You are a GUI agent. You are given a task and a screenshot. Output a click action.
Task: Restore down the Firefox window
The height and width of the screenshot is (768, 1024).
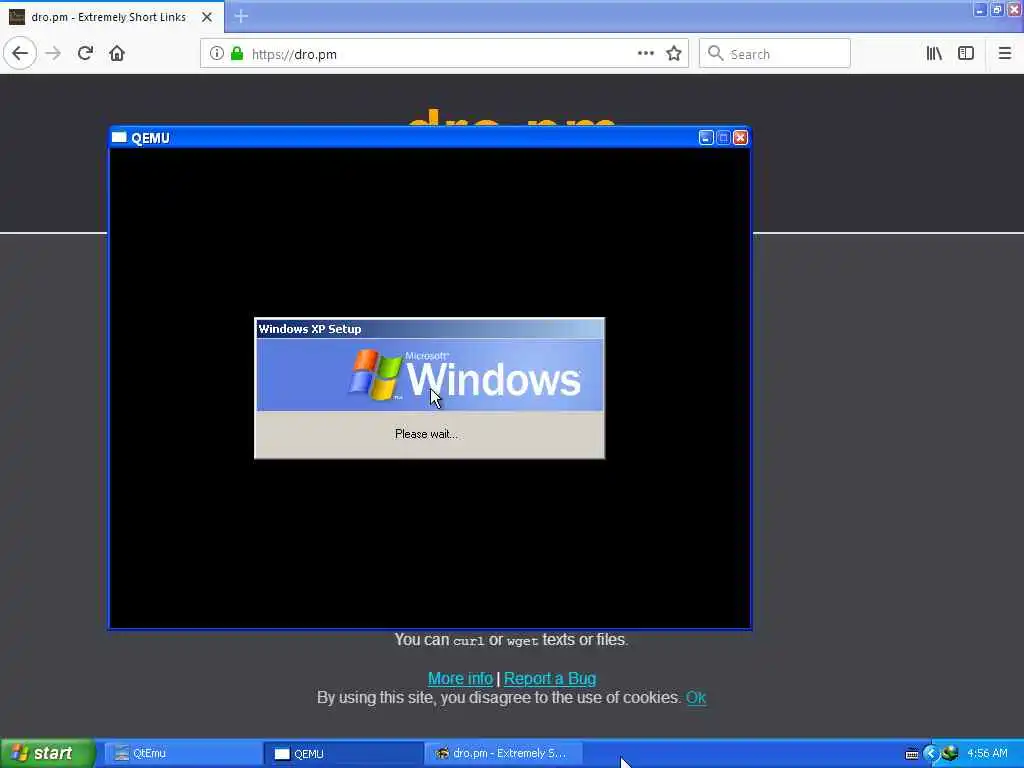pos(997,9)
